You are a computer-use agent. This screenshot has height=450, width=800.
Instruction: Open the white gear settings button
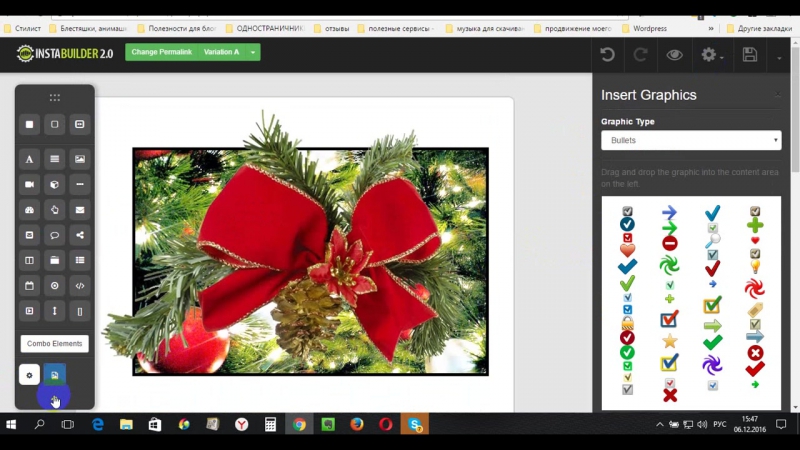coord(30,375)
